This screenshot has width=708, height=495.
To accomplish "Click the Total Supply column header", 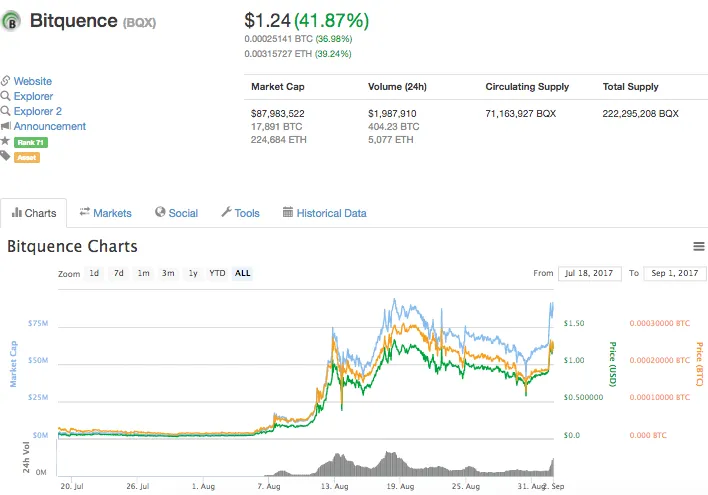I will click(630, 87).
